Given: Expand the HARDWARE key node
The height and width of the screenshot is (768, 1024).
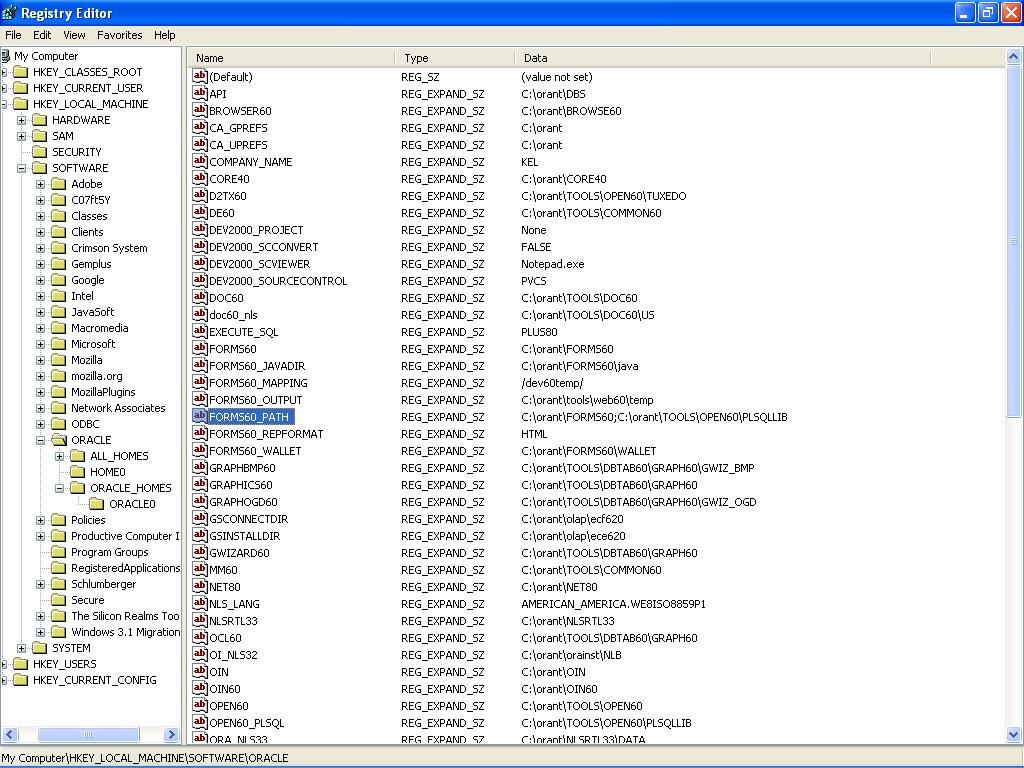Looking at the screenshot, I should click(21, 120).
